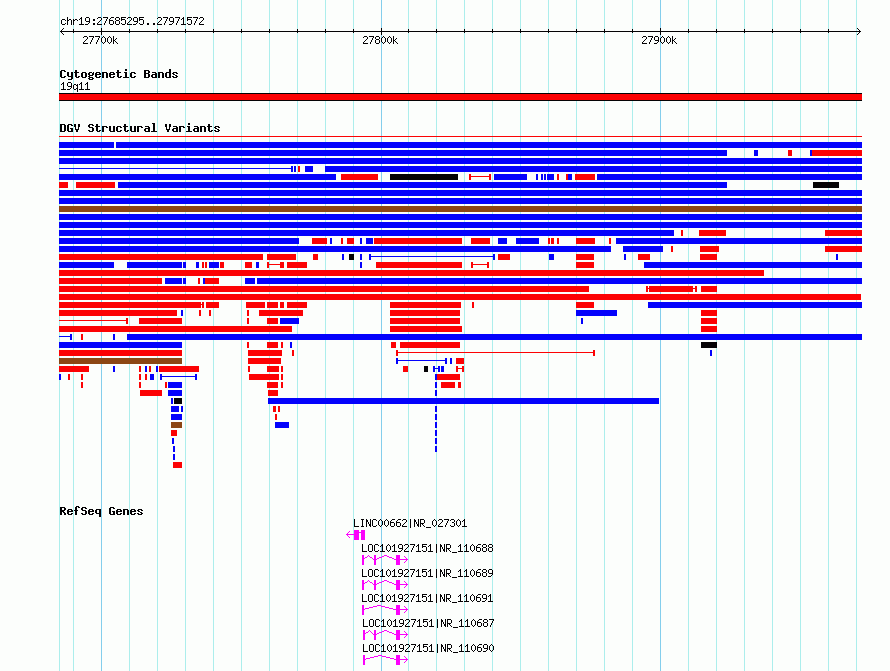Viewport: 890px width, 671px height.
Task: Click the long blue variant bar below all red clusters
Action: point(463,401)
